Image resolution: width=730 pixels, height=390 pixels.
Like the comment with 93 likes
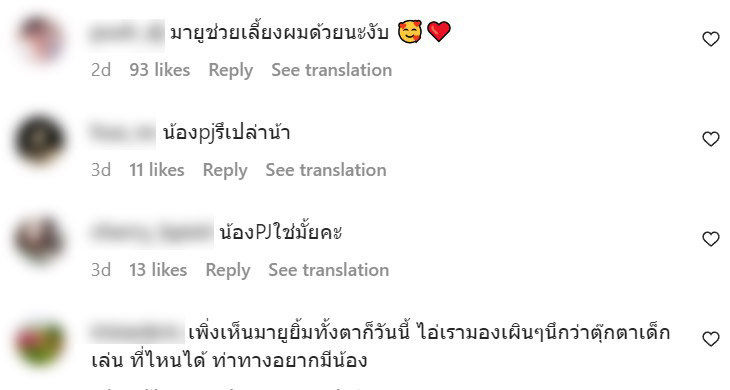(x=710, y=39)
